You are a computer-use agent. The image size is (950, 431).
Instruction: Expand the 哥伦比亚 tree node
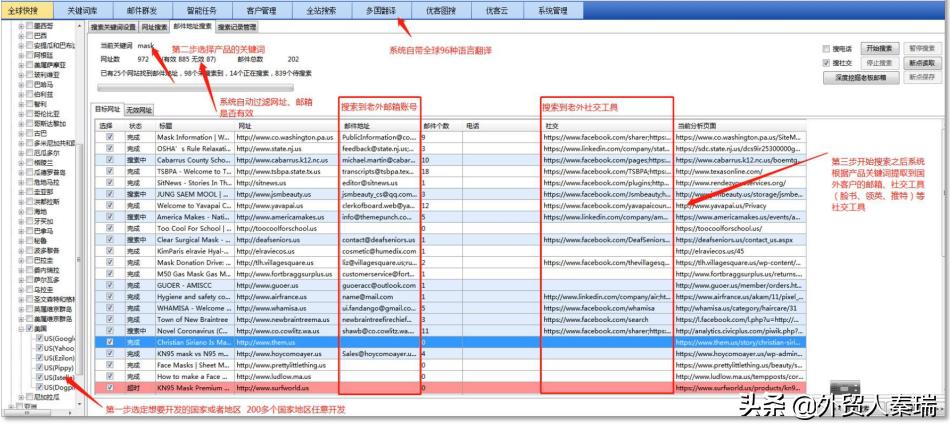tap(21, 114)
